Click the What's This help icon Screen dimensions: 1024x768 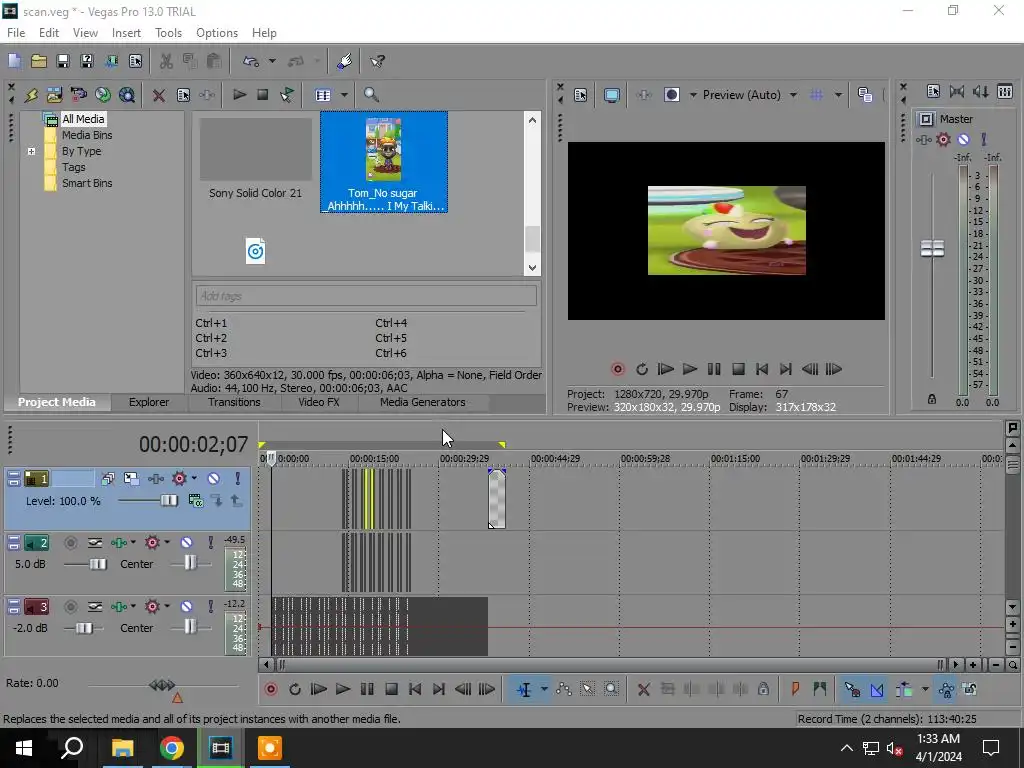pyautogui.click(x=377, y=61)
